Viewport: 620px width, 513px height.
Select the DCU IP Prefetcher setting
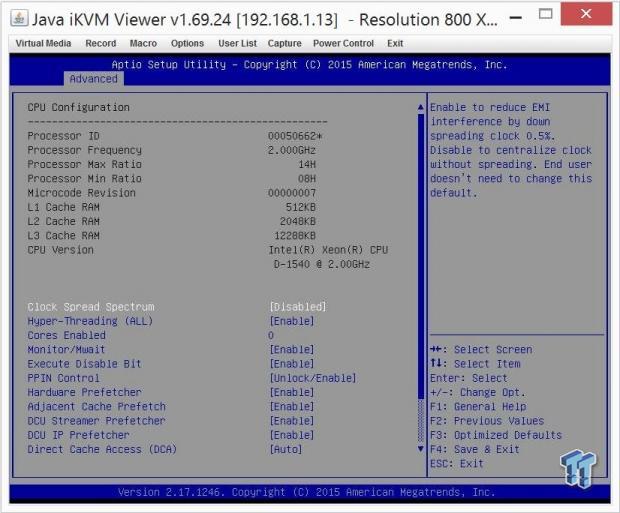click(x=78, y=435)
